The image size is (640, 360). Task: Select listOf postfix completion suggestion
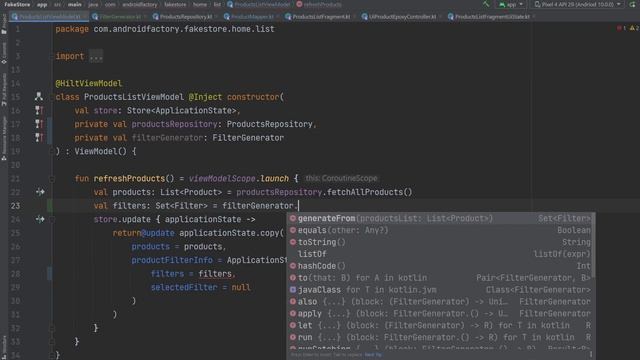pyautogui.click(x=440, y=254)
